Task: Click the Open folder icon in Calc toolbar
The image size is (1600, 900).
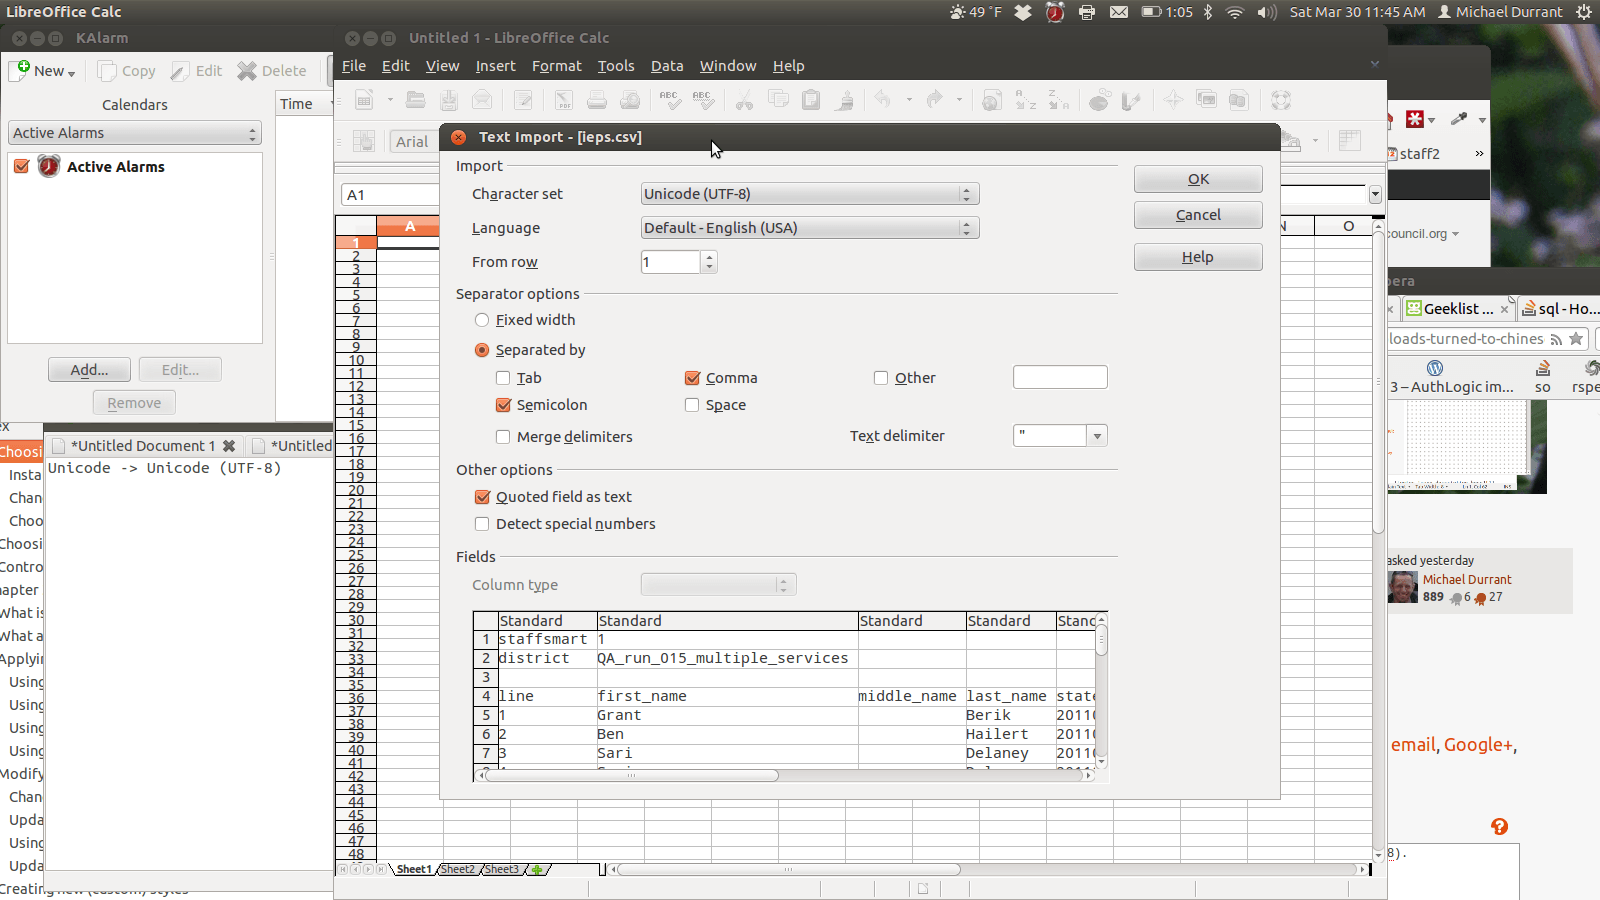Action: point(416,100)
